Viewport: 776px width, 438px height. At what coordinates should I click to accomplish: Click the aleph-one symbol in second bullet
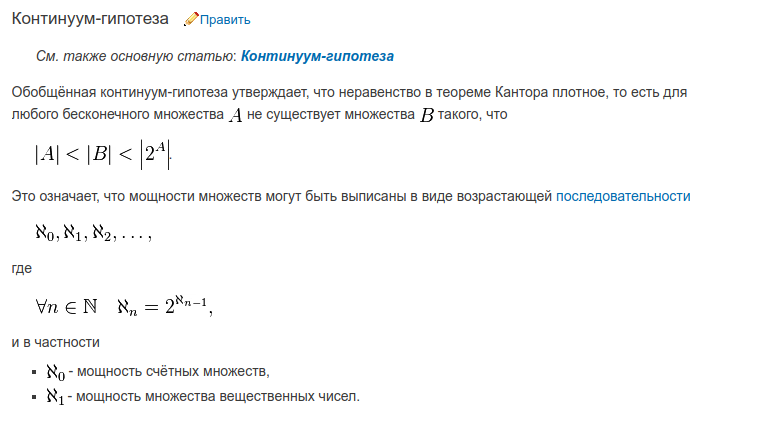click(55, 397)
